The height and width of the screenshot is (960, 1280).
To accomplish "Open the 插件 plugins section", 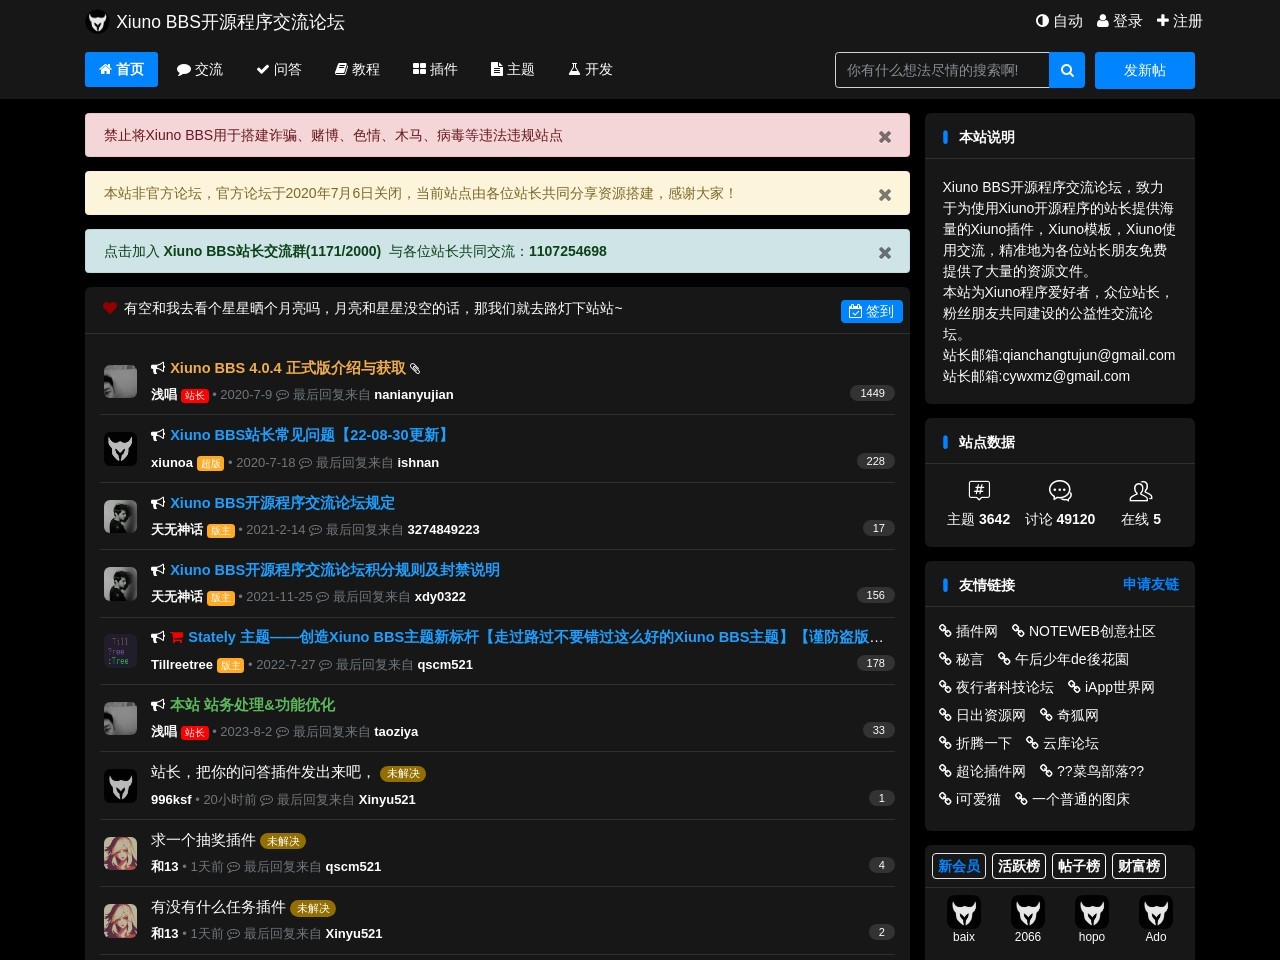I will click(435, 69).
